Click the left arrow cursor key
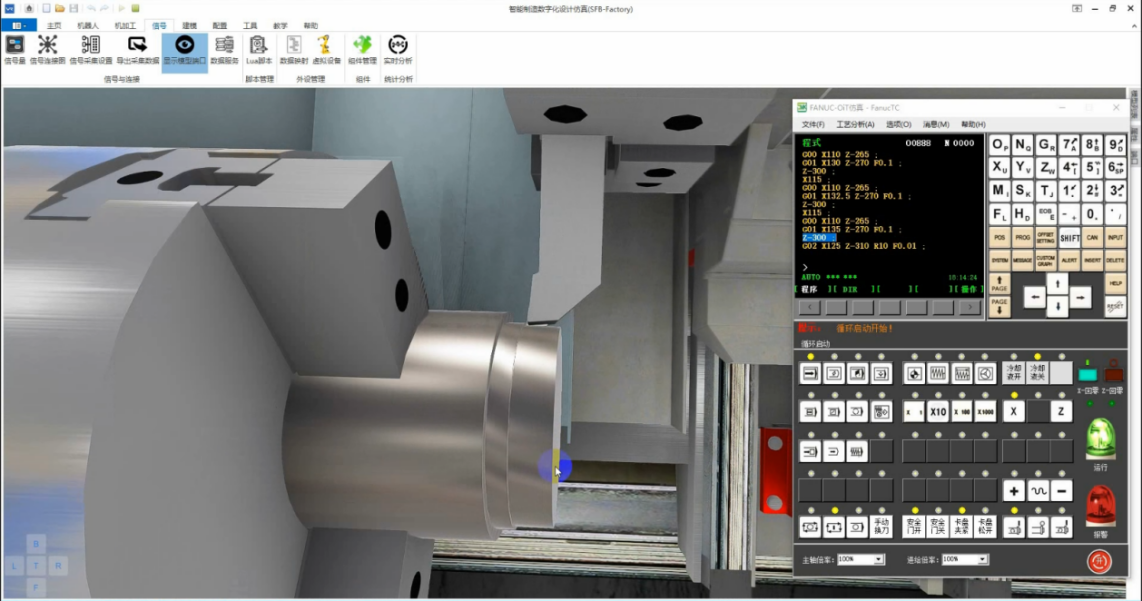This screenshot has height=601, width=1142. pyautogui.click(x=1034, y=297)
